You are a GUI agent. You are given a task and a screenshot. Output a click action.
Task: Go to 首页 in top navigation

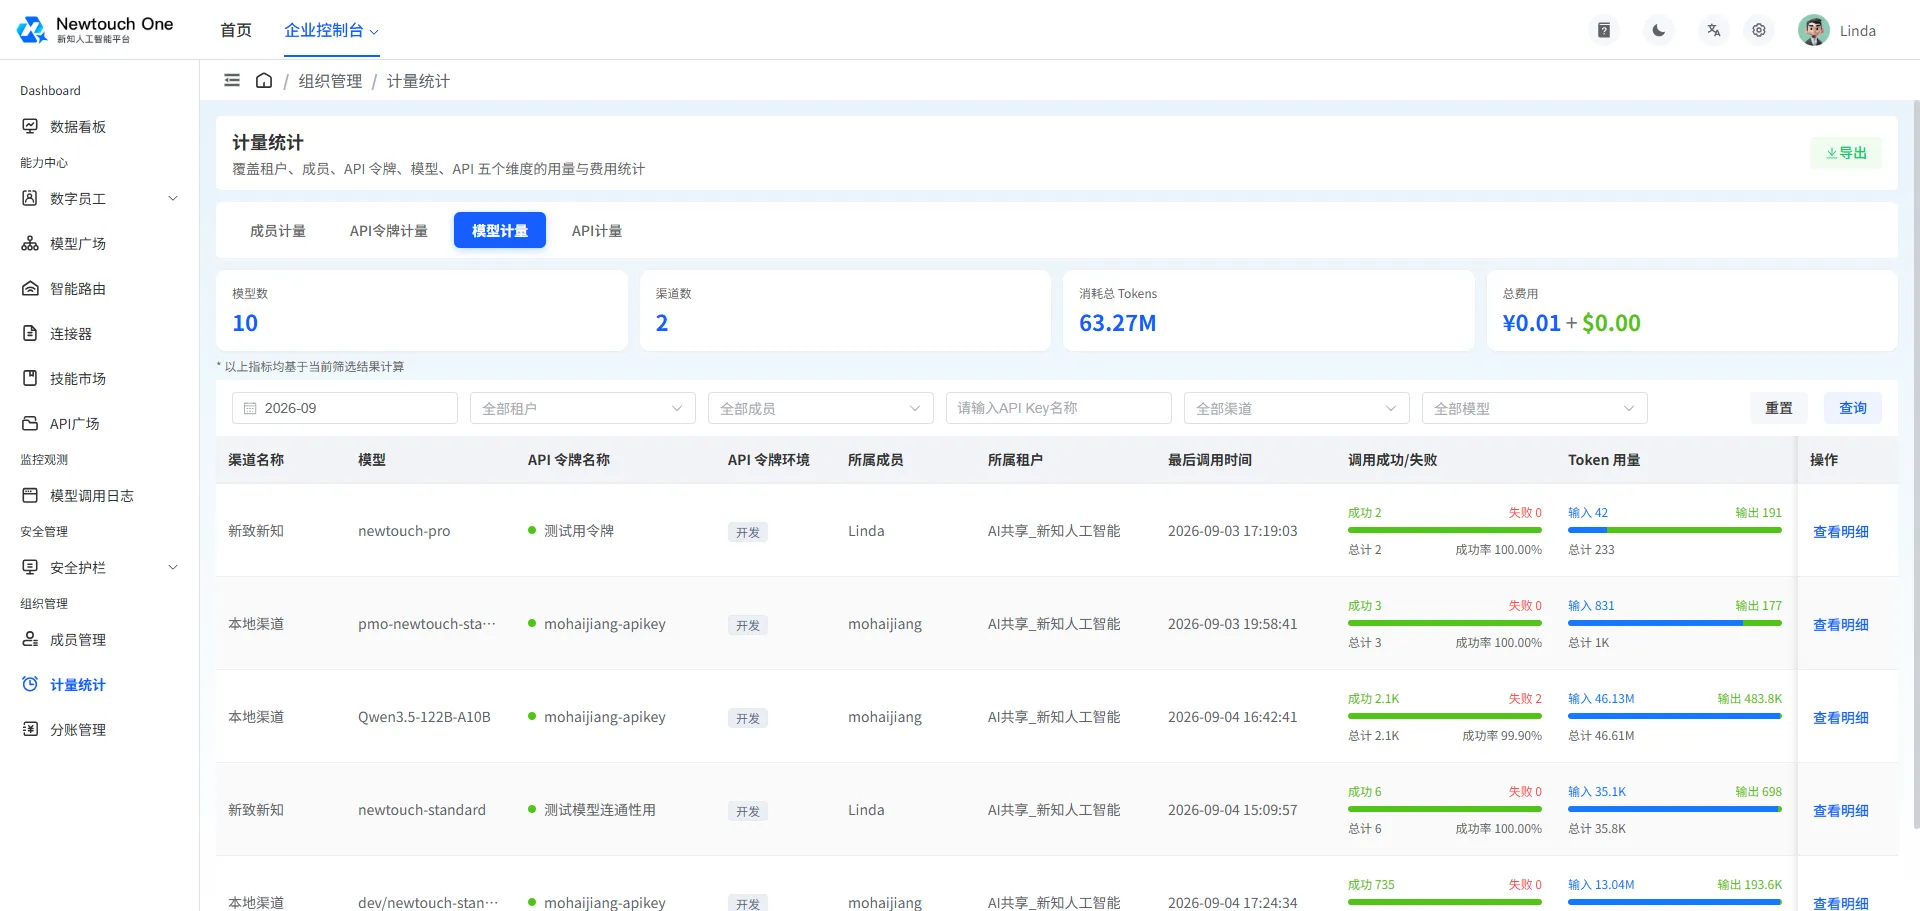[x=236, y=30]
